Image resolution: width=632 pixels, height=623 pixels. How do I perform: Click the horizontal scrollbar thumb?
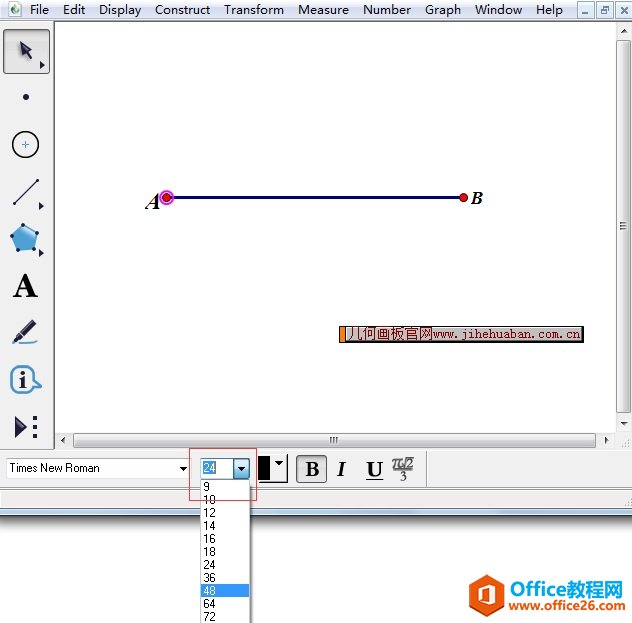click(x=334, y=440)
